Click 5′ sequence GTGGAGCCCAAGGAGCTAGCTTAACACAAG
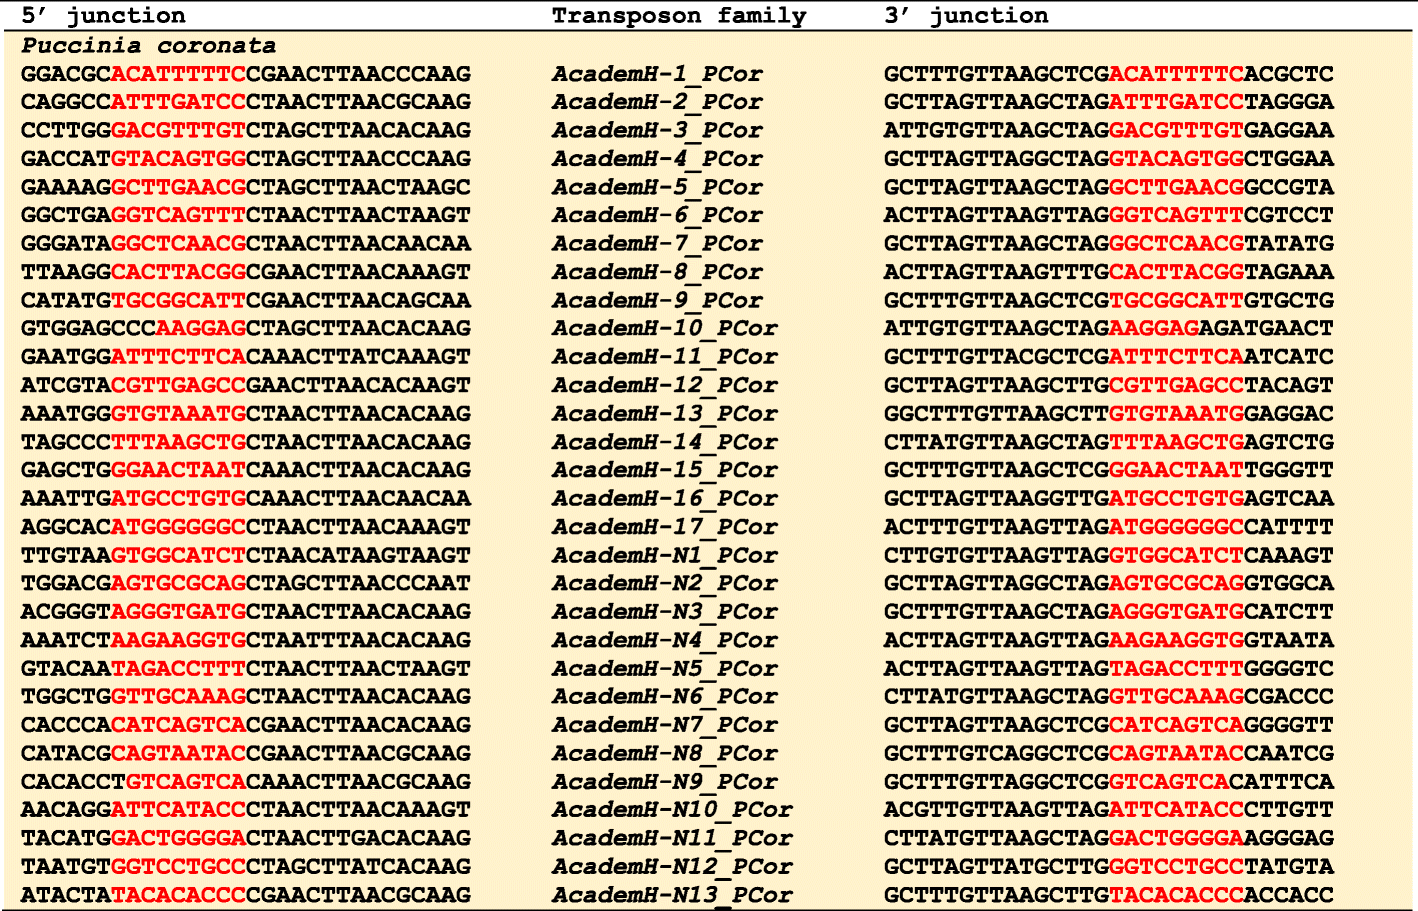This screenshot has height=911, width=1418. click(x=246, y=328)
